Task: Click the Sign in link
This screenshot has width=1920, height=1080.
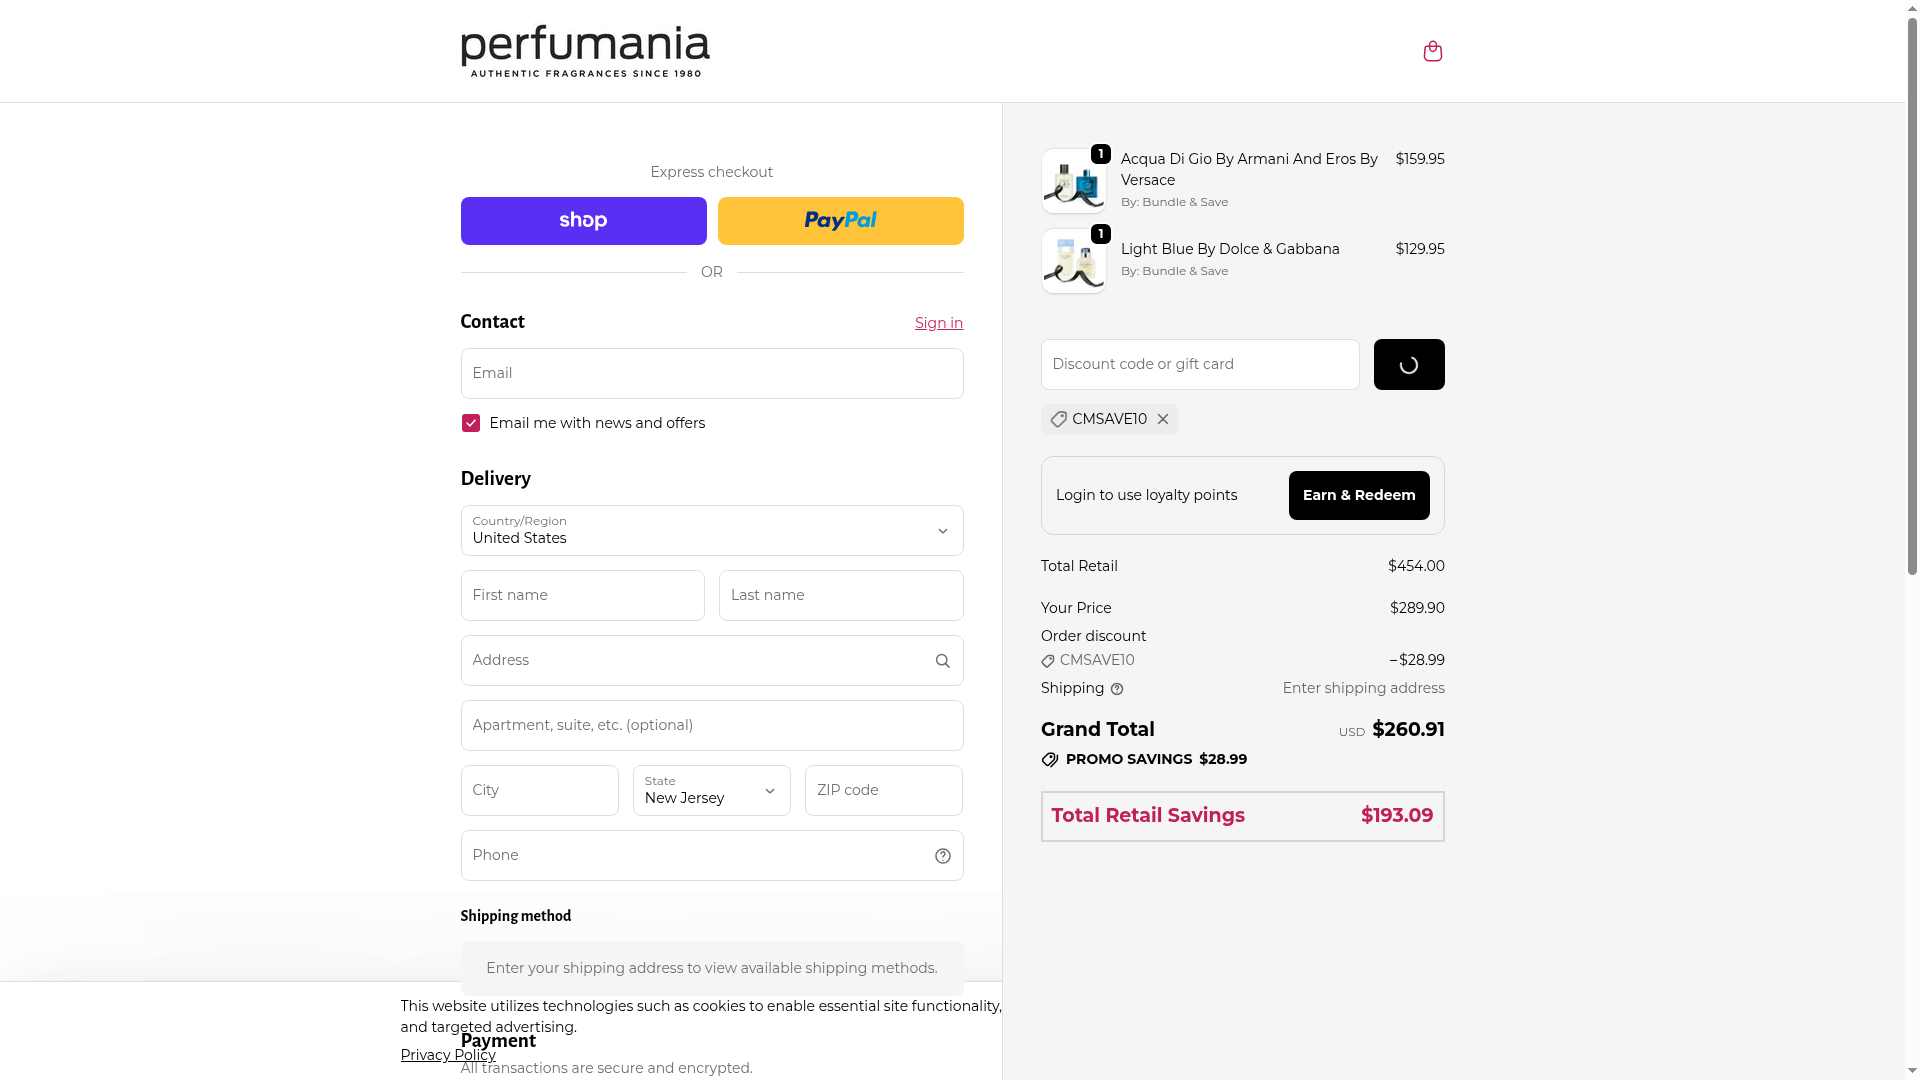Action: click(938, 323)
